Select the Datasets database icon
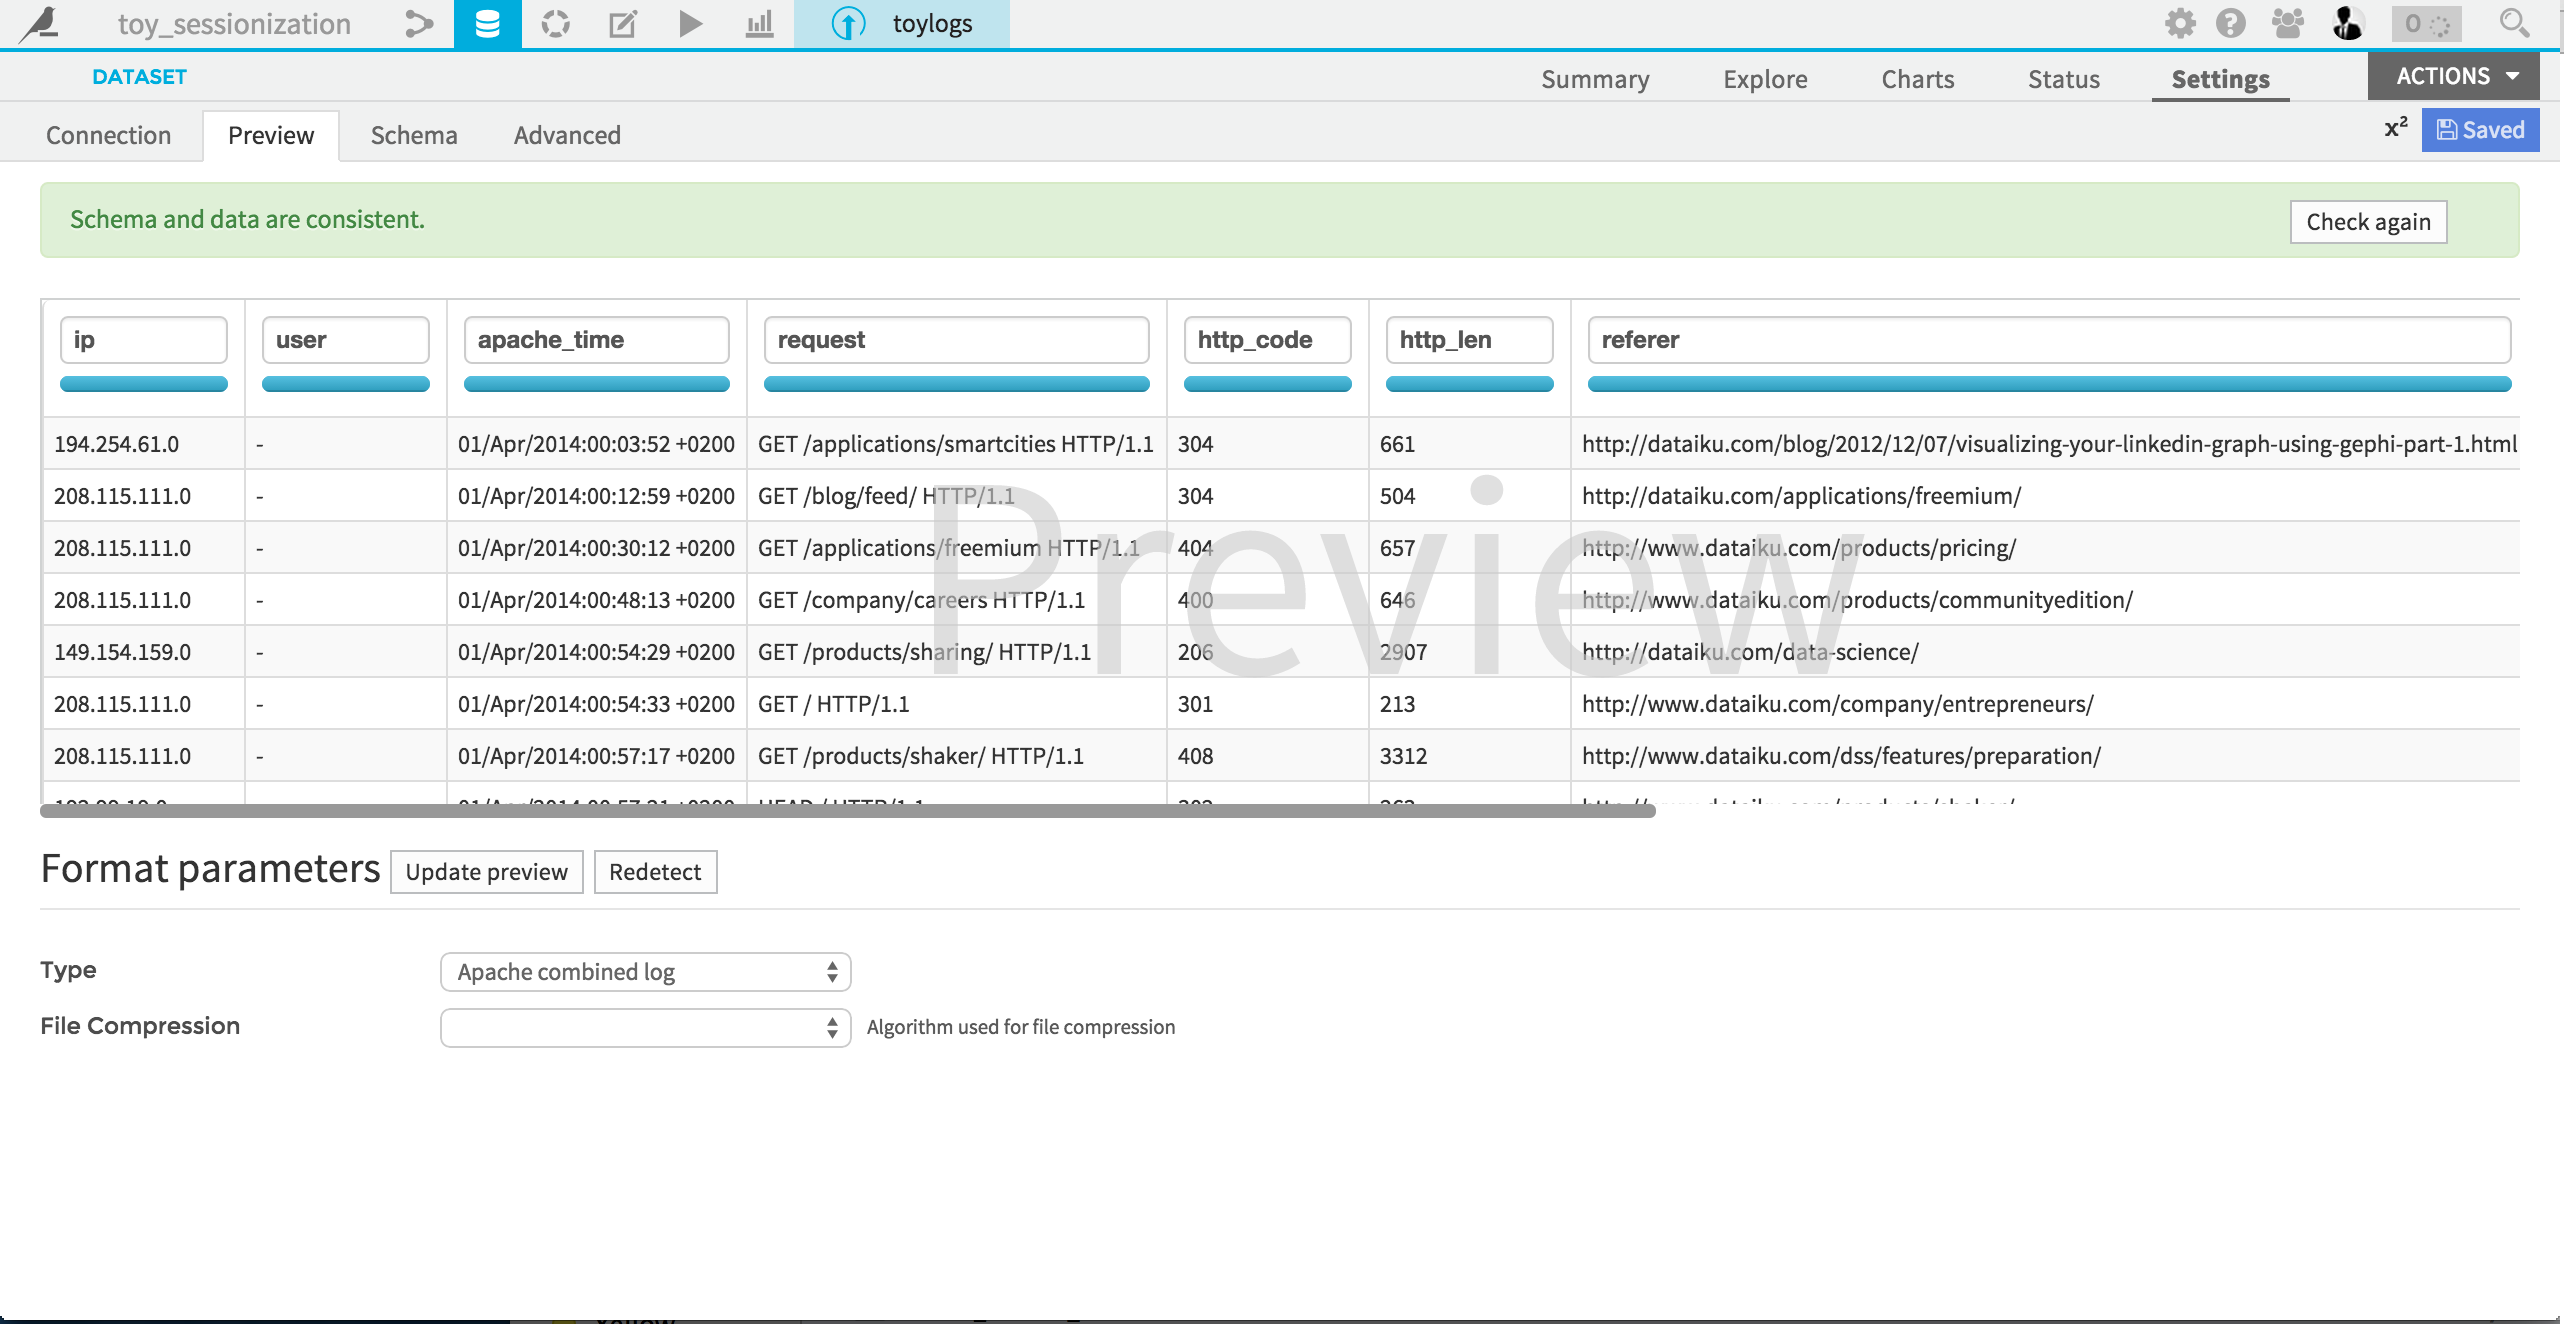The image size is (2564, 1324). click(x=487, y=23)
